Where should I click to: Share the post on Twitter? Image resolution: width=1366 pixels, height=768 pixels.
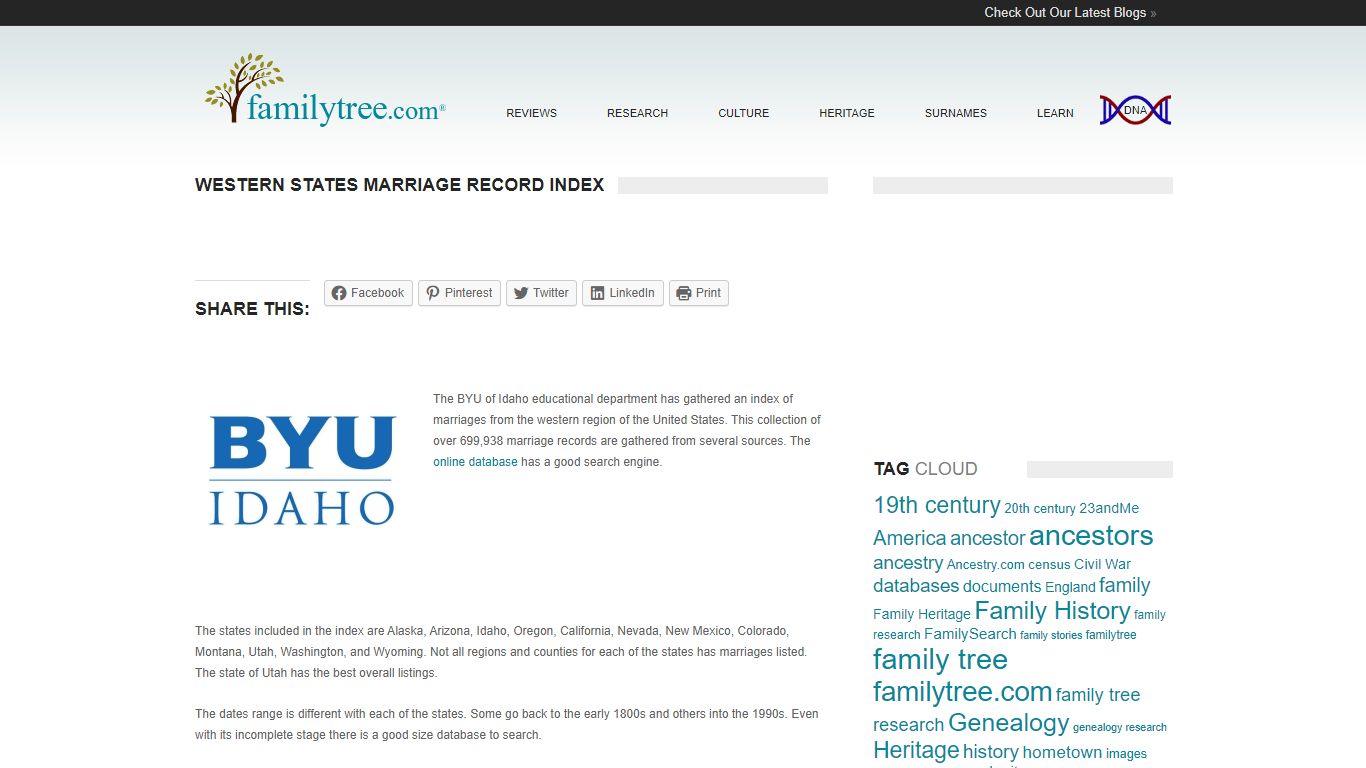(x=541, y=293)
